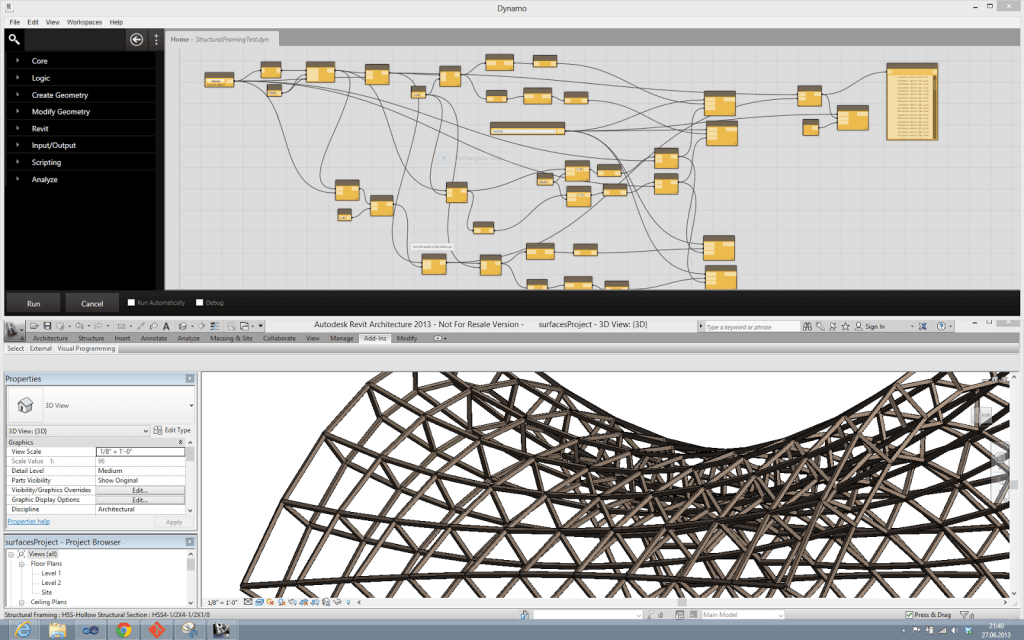Open the 3D View: {3D} dropdown in Properties
Image resolution: width=1024 pixels, height=640 pixels.
[78, 431]
